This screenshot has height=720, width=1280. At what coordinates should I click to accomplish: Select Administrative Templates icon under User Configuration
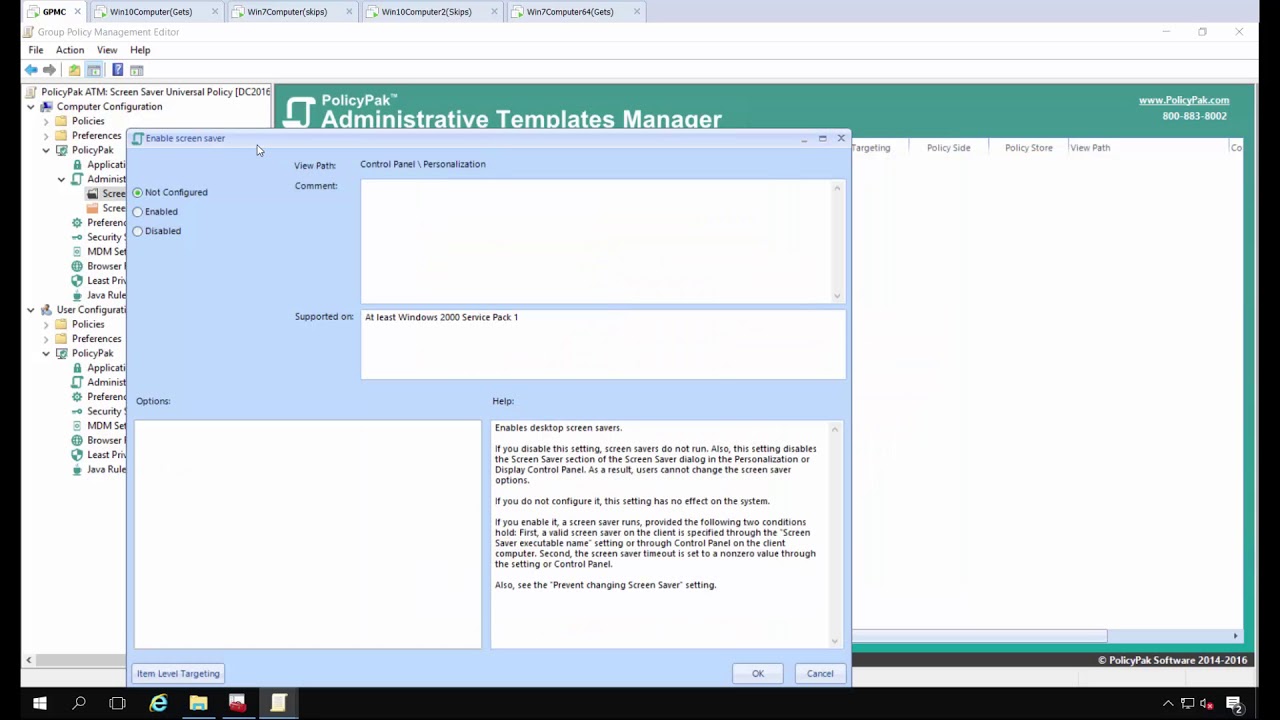coord(77,382)
